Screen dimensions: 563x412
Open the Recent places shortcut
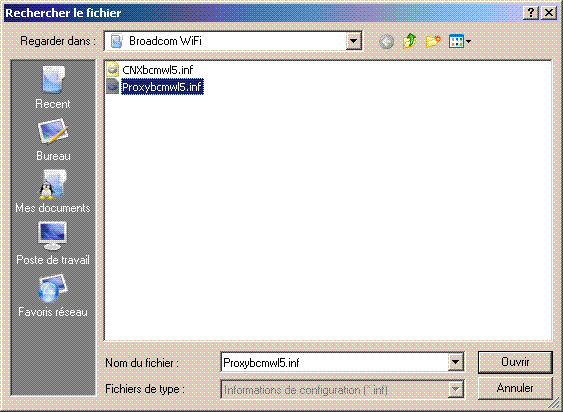[x=53, y=88]
